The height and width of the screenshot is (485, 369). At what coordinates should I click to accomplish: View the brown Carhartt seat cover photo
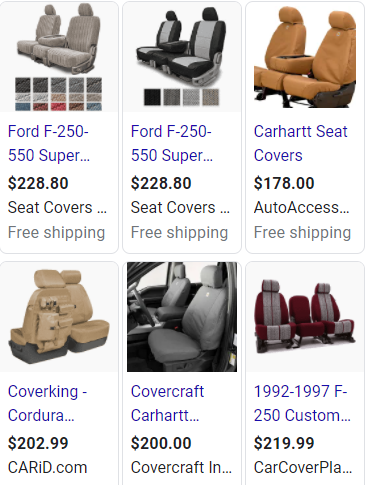point(305,57)
